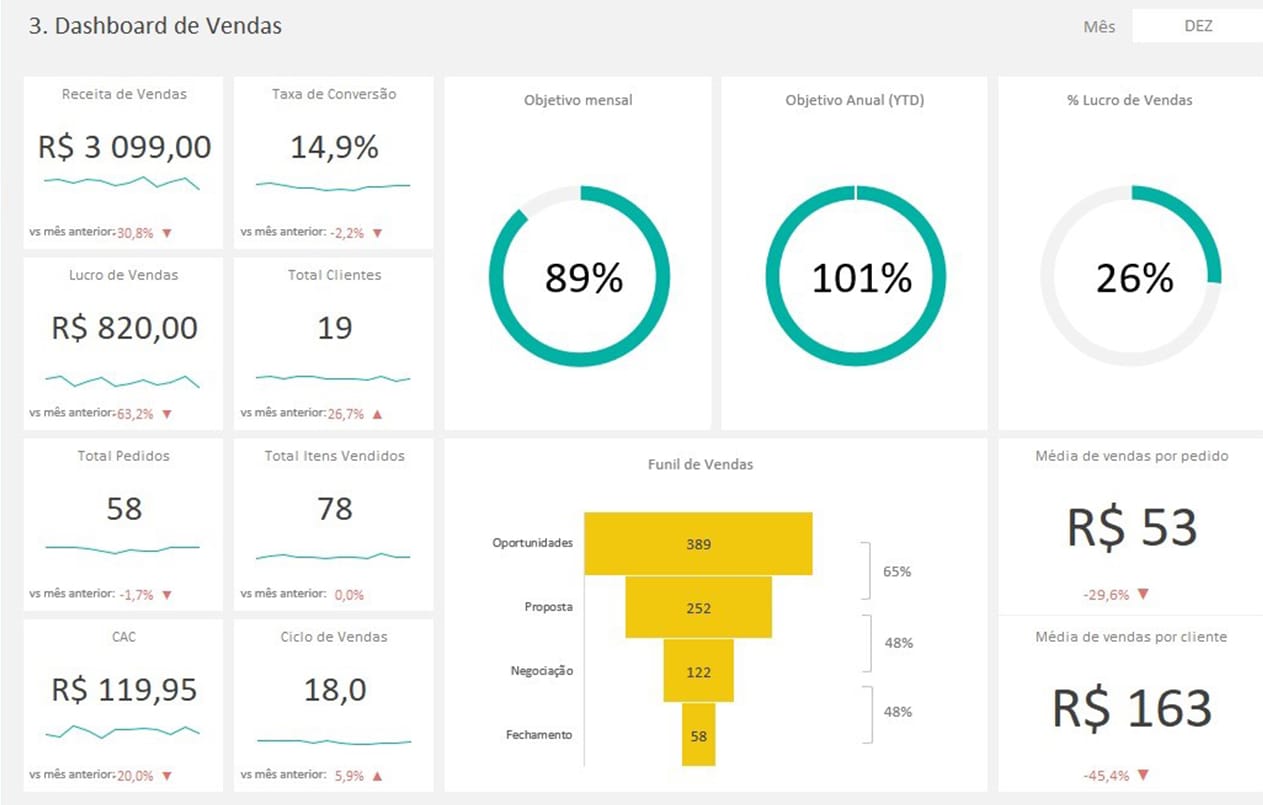1263x805 pixels.
Task: Click red down arrow under Receita de Vendas
Action: tap(167, 233)
